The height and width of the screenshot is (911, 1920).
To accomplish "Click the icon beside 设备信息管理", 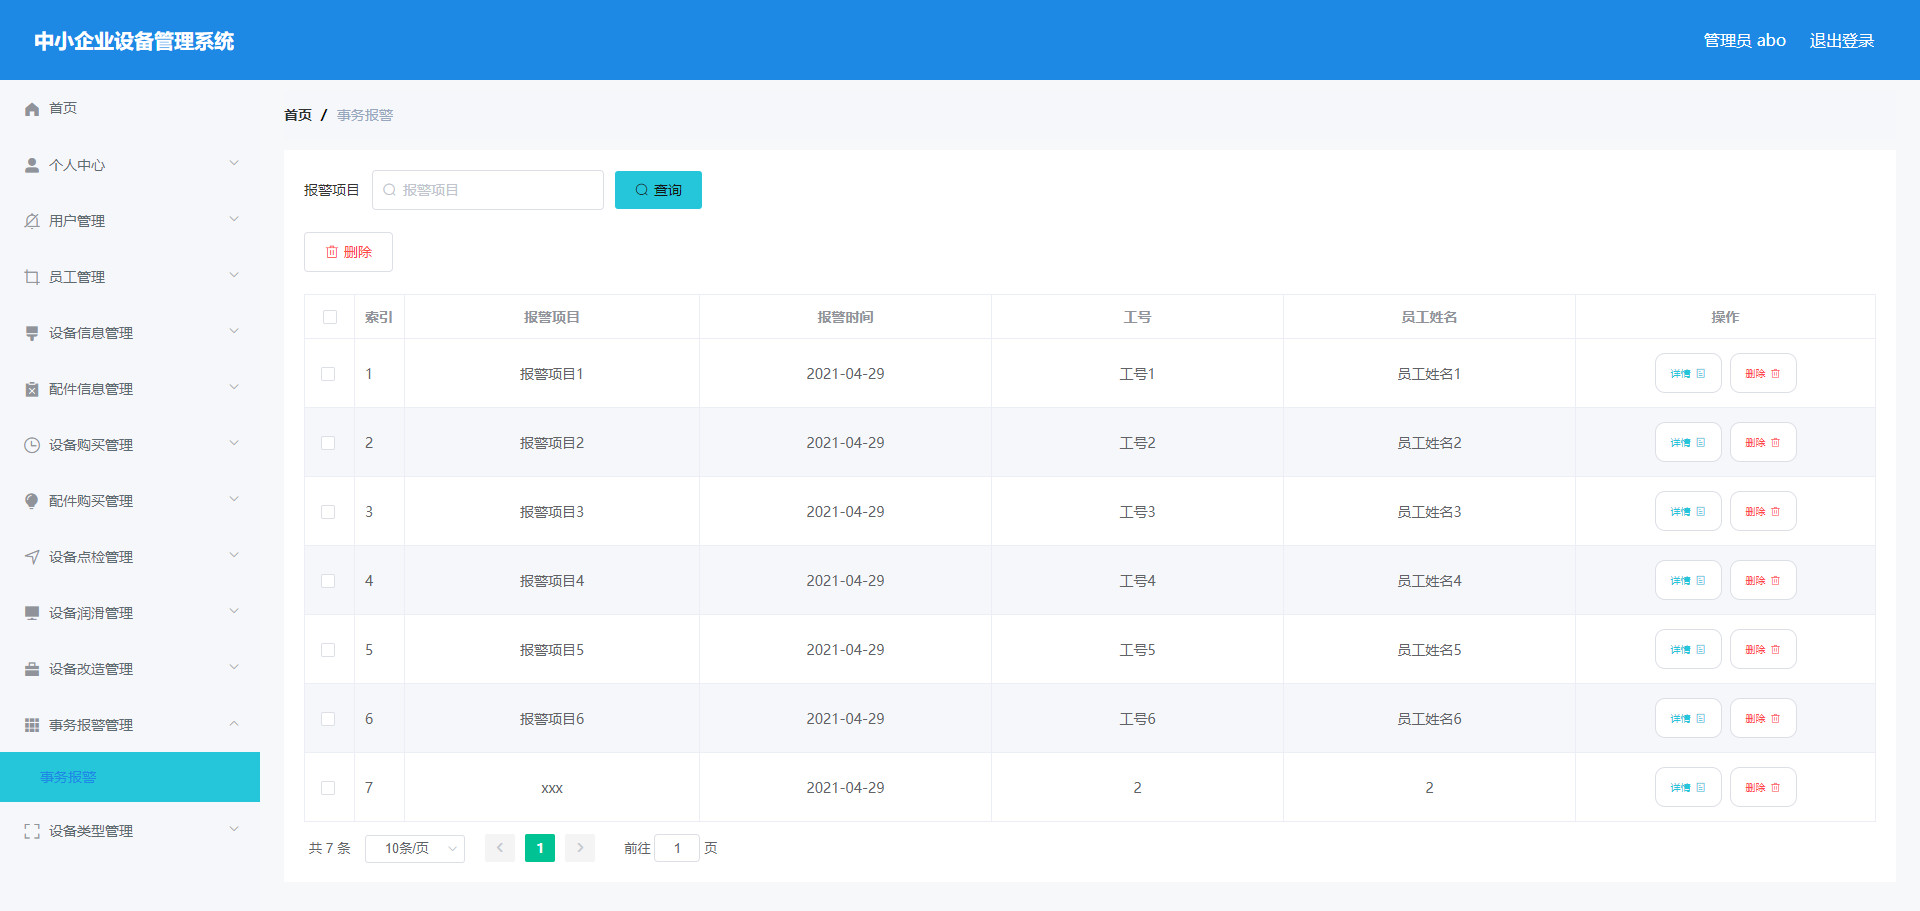I will point(32,333).
